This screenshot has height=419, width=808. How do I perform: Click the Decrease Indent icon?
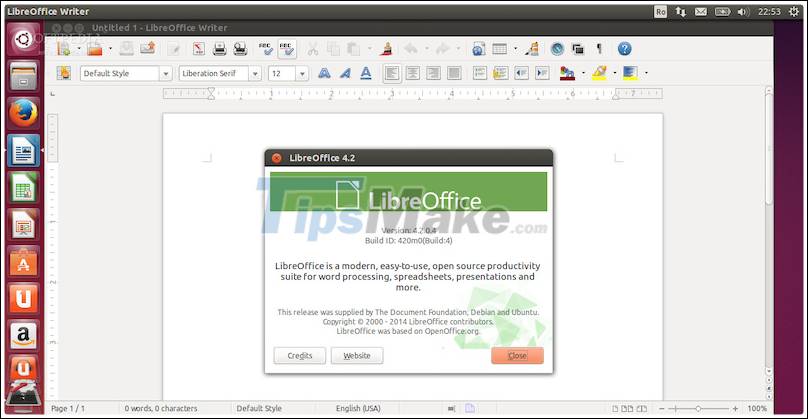521,73
